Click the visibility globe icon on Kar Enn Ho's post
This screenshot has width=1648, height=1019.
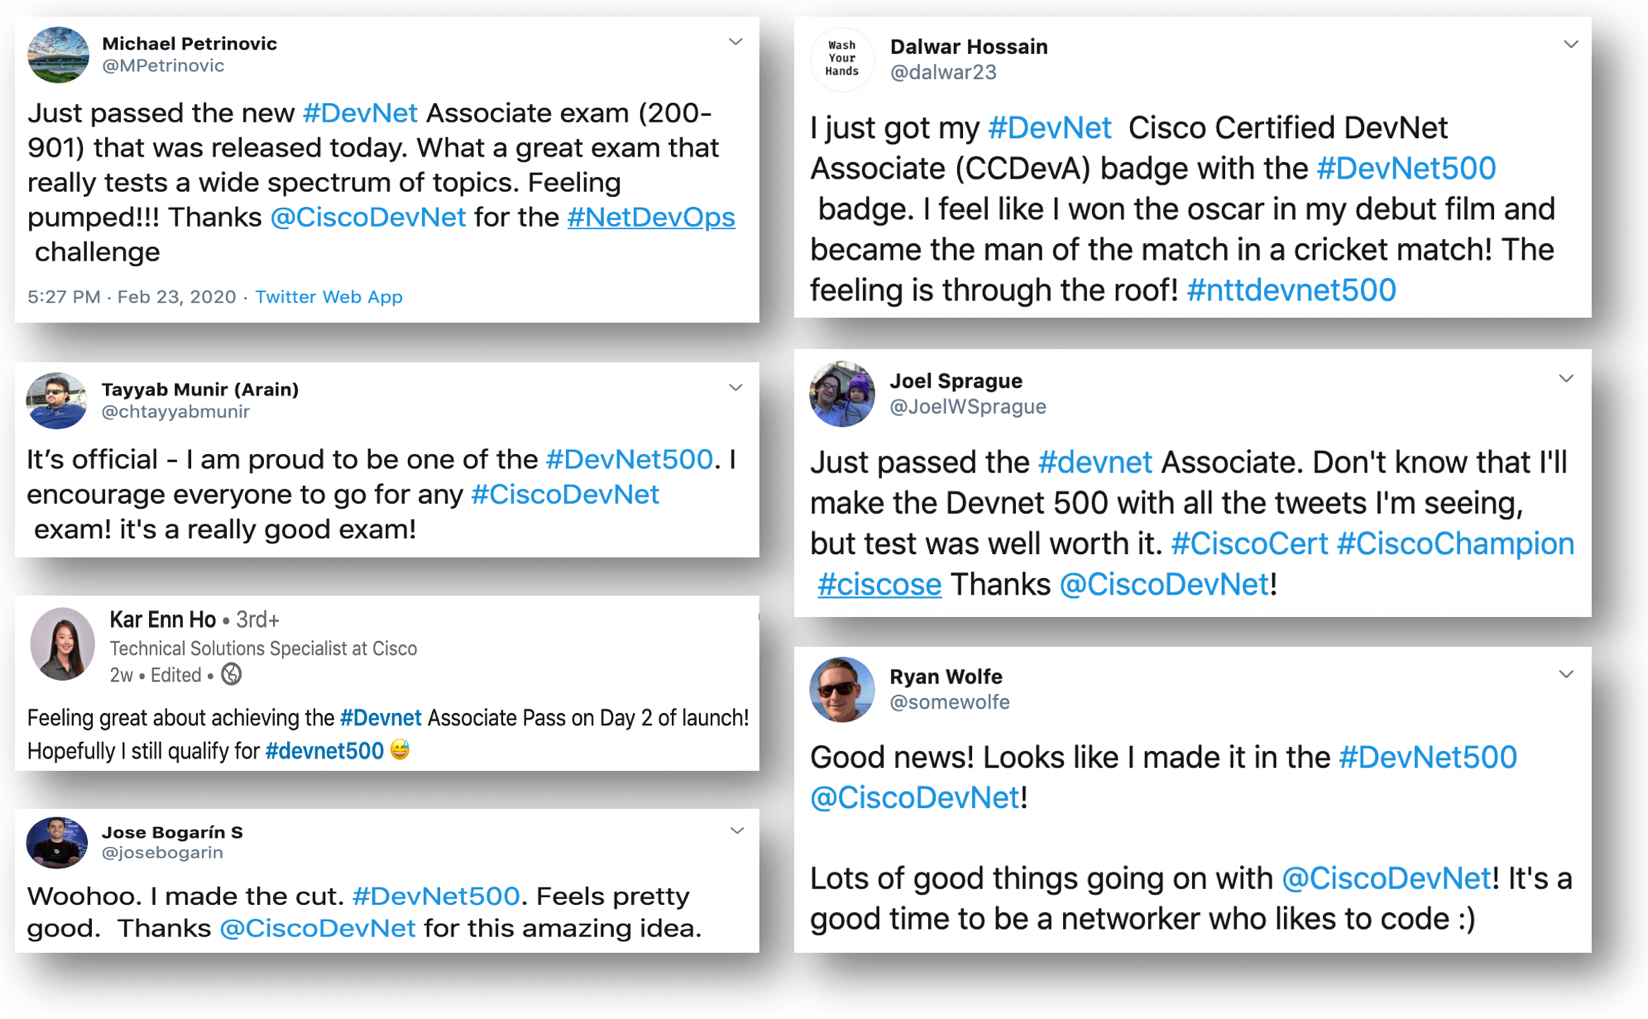coord(232,675)
